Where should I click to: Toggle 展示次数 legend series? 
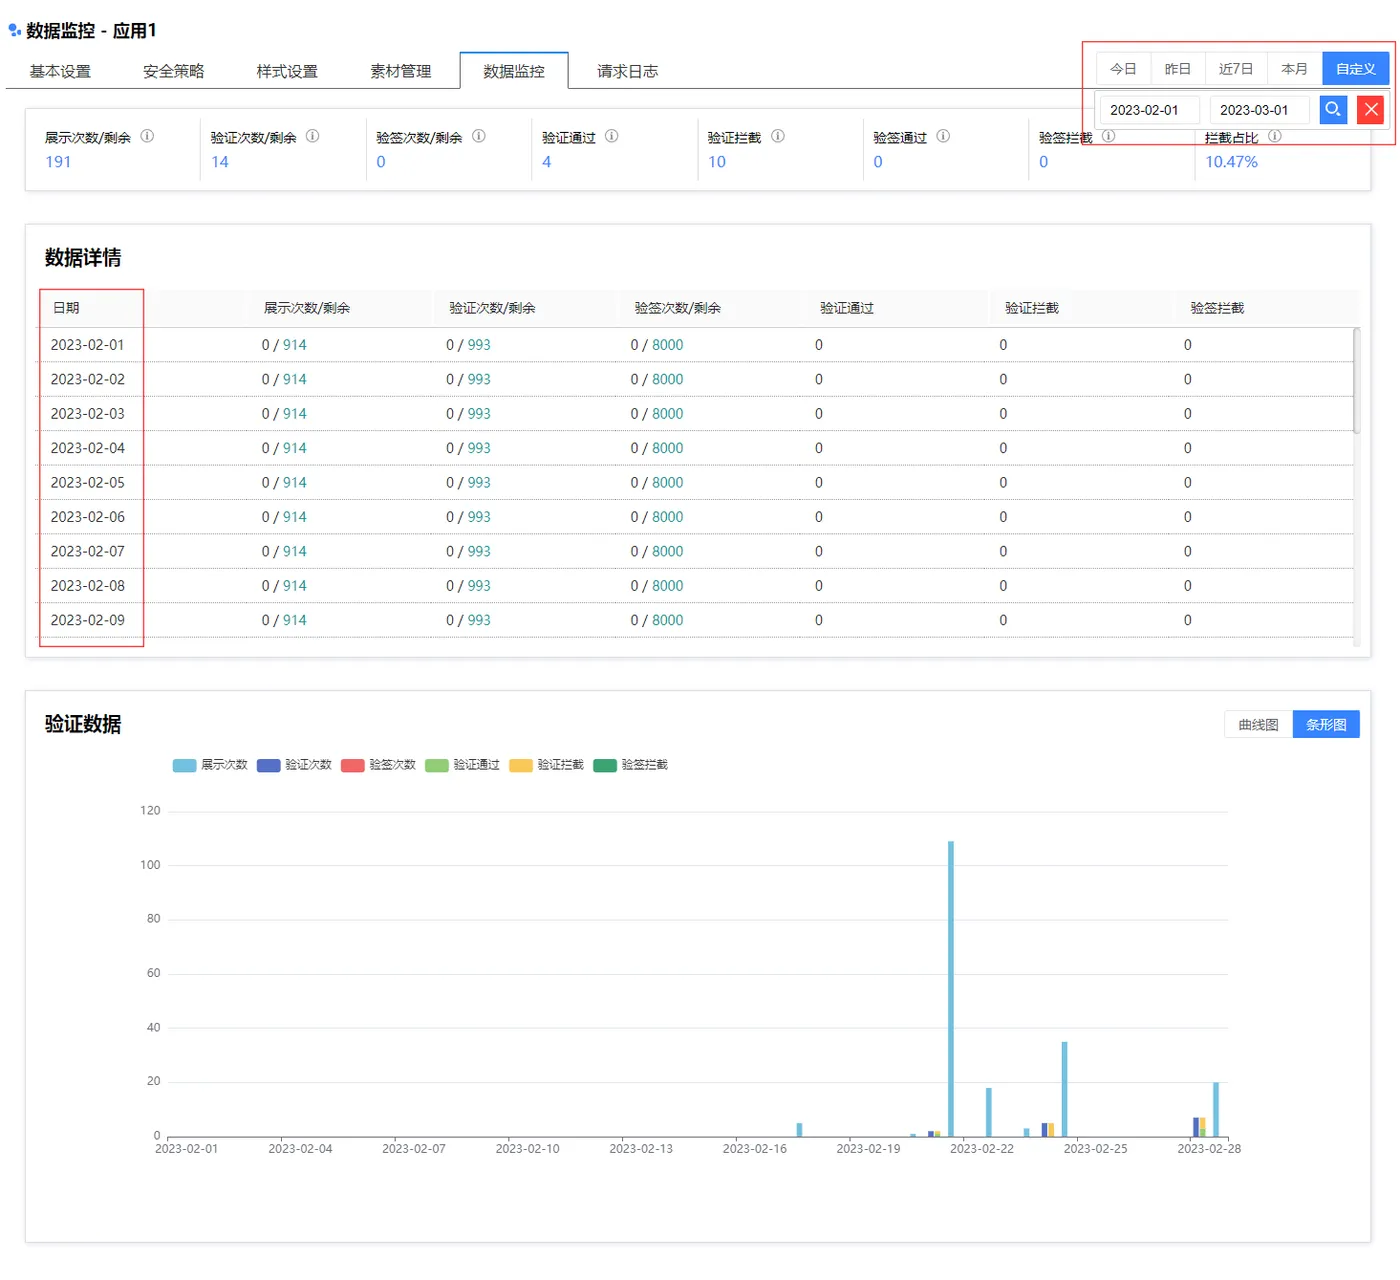click(210, 765)
